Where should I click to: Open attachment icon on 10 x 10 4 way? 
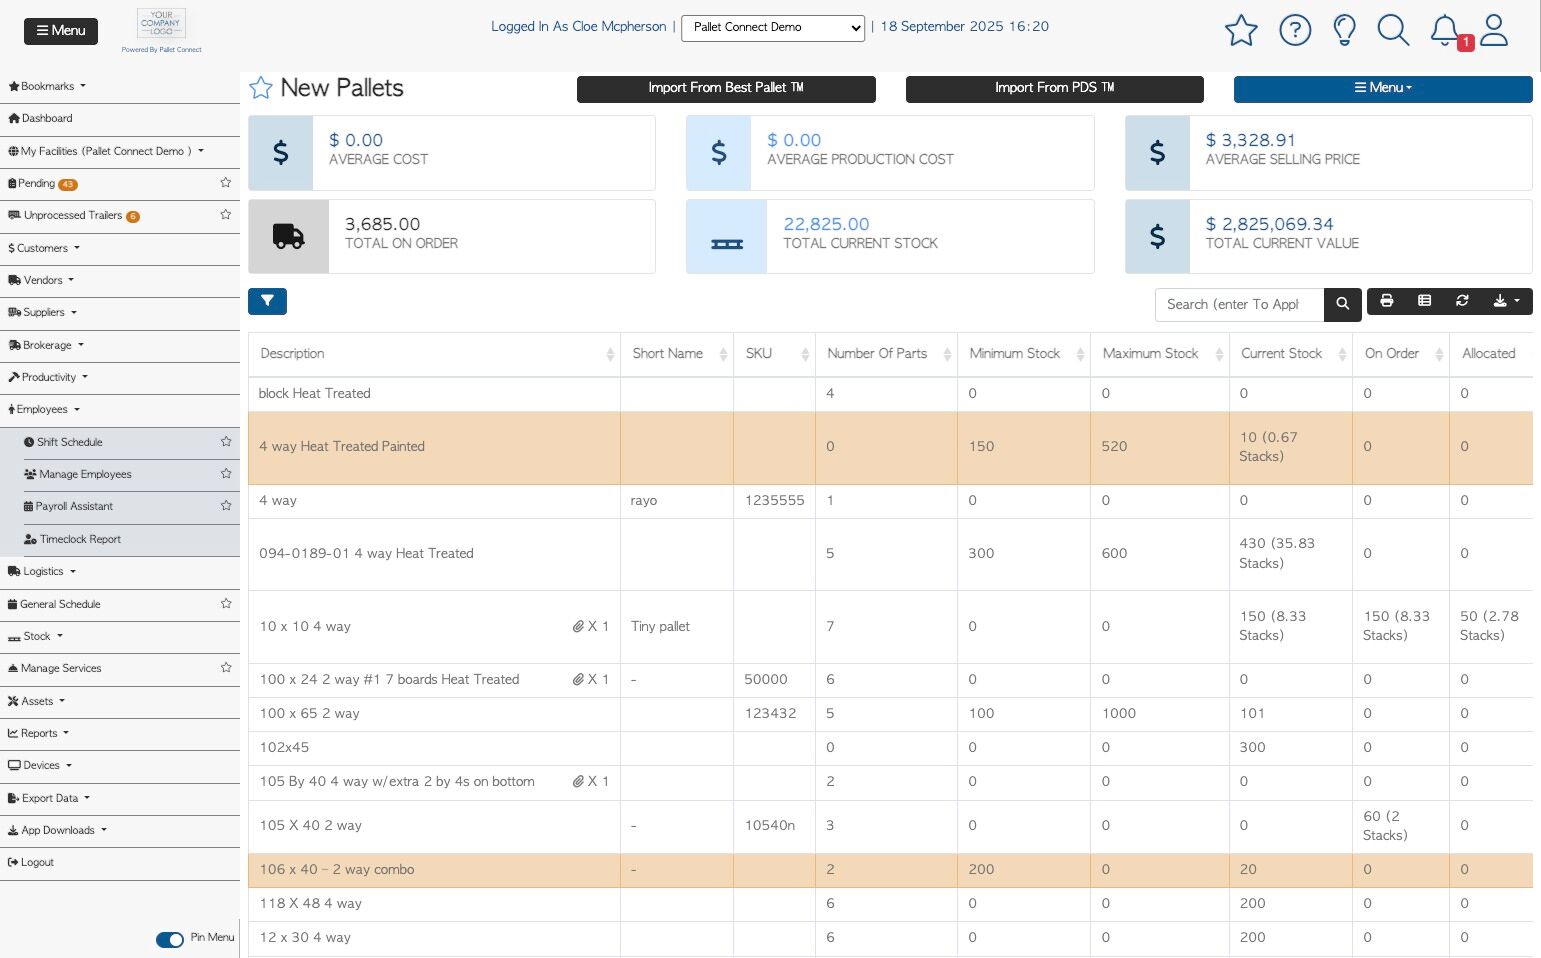coord(578,627)
